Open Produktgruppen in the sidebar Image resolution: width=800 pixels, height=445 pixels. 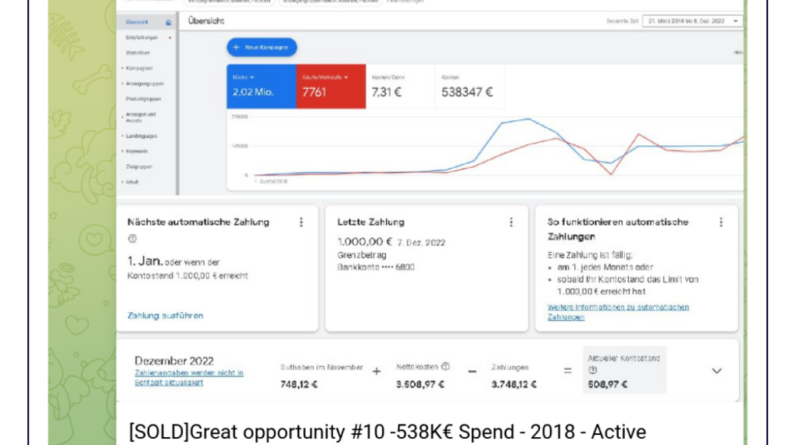pos(143,98)
